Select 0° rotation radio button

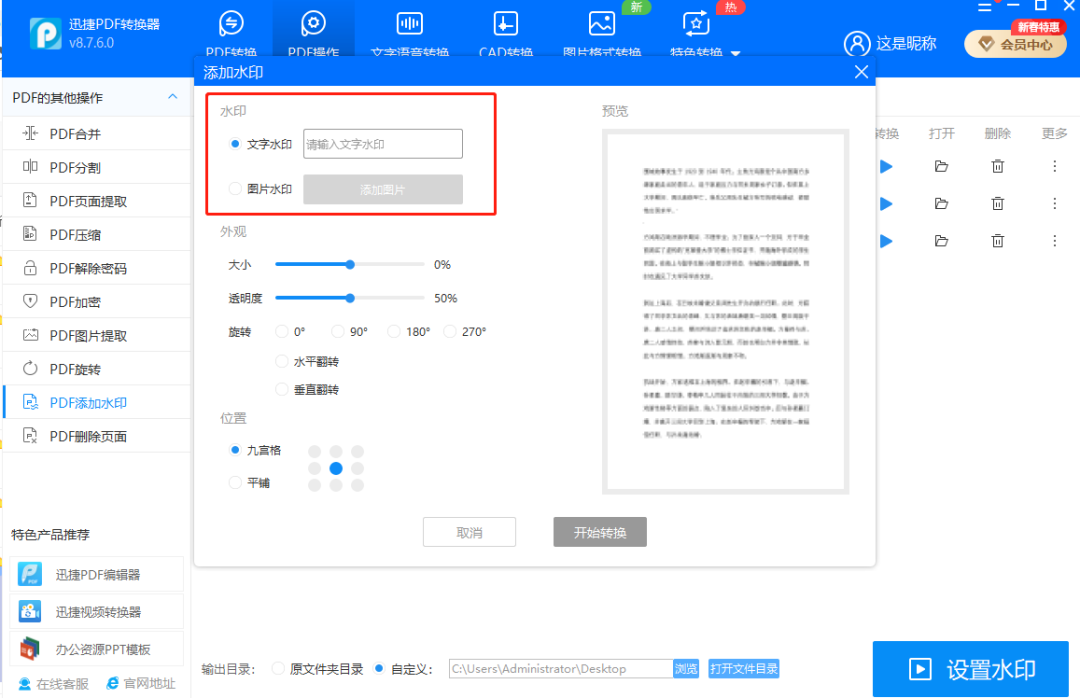coord(282,331)
